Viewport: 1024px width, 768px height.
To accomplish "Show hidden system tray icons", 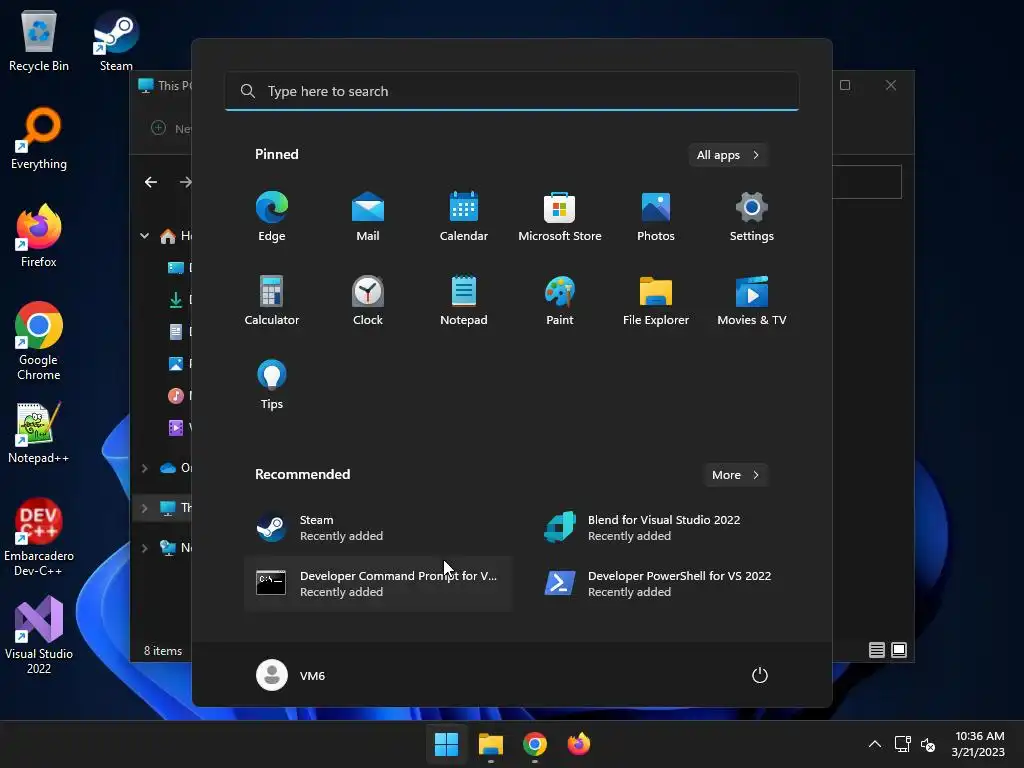I will (875, 744).
